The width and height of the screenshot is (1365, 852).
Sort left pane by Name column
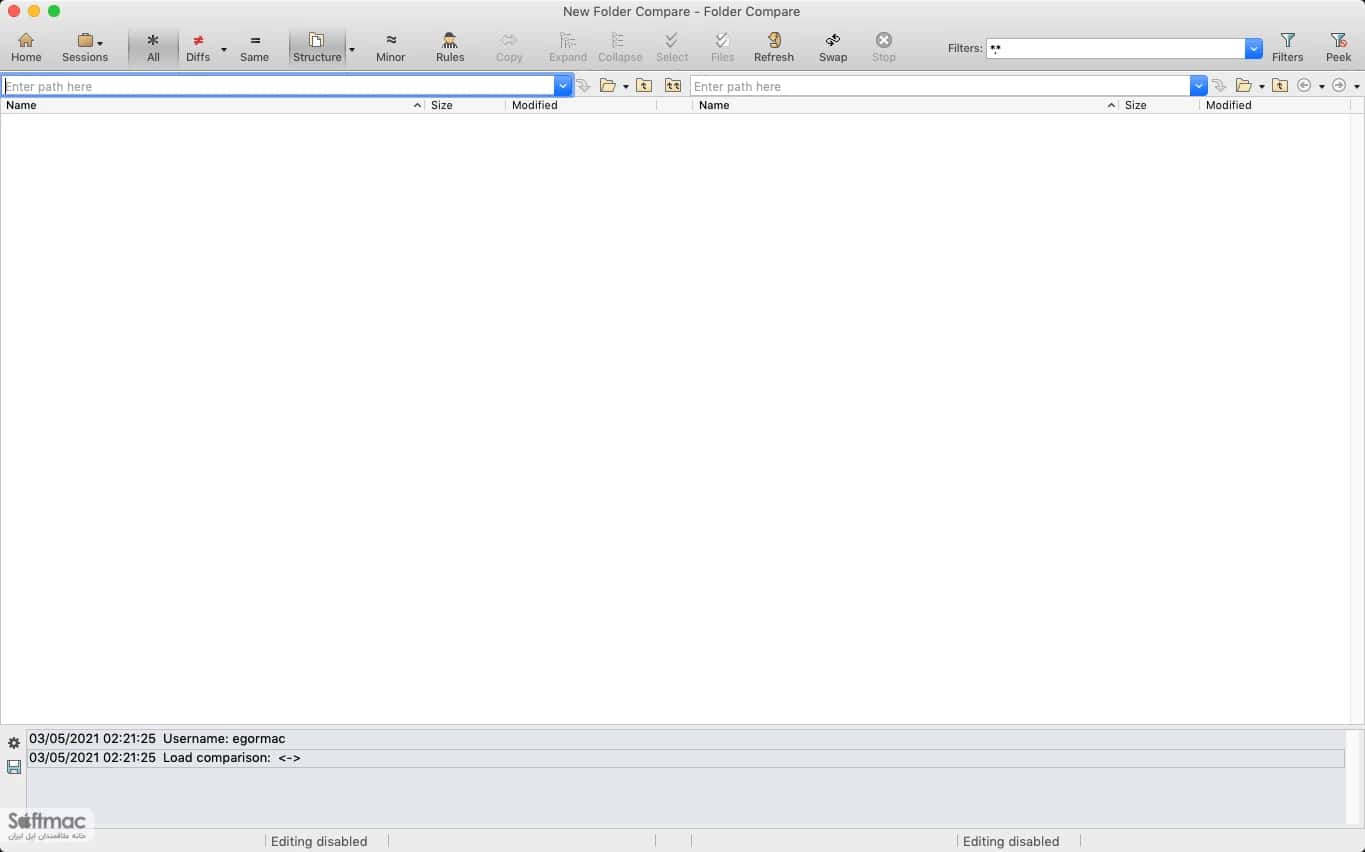click(212, 105)
